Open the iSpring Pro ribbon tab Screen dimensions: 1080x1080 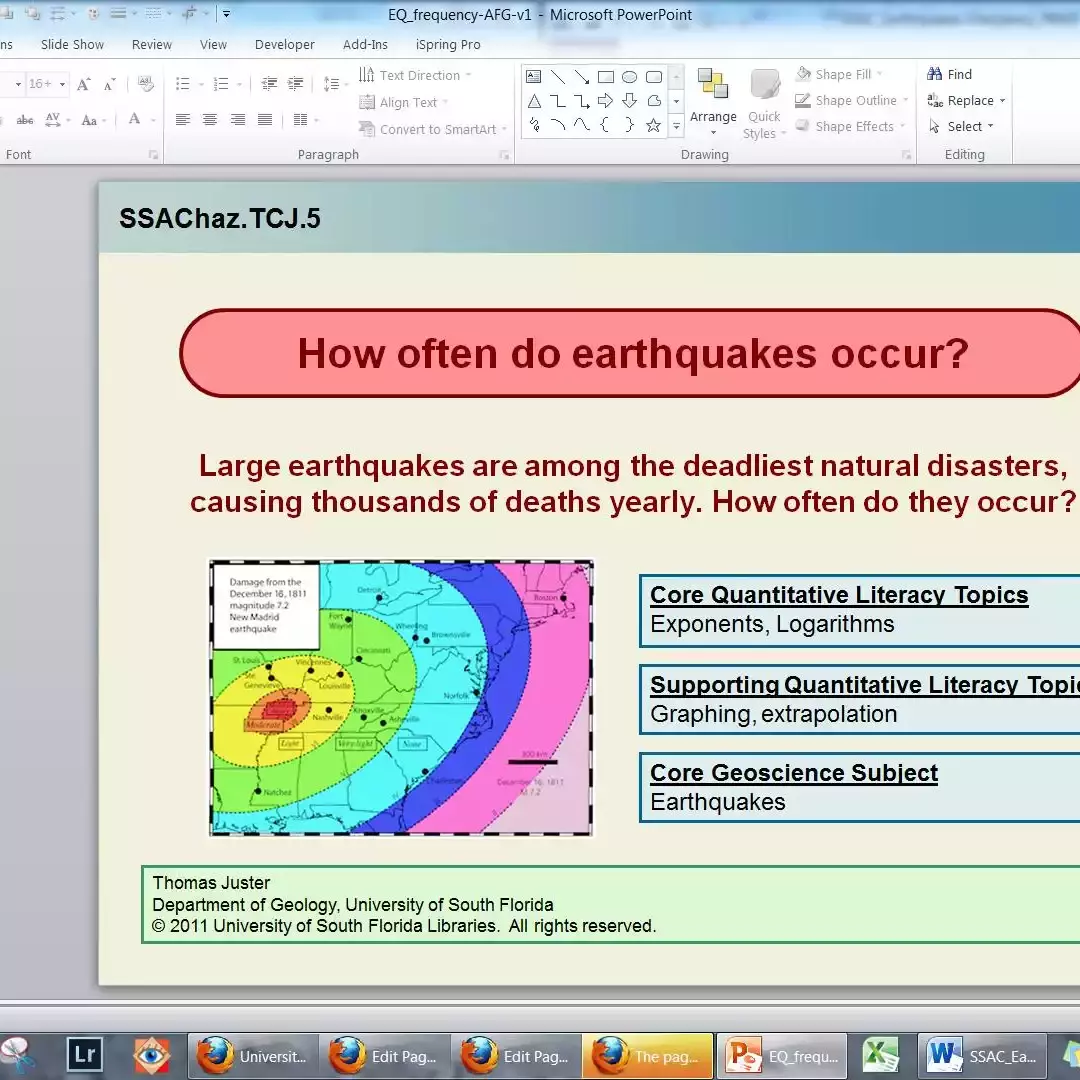coord(447,44)
